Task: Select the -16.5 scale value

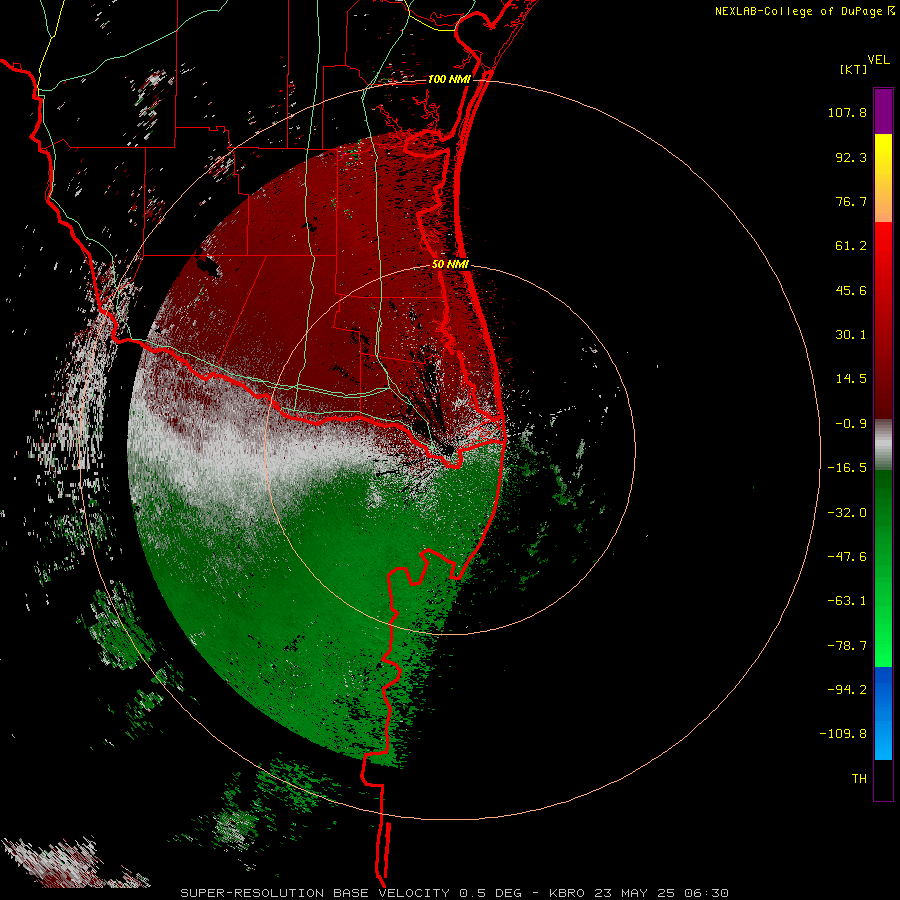Action: coord(847,468)
